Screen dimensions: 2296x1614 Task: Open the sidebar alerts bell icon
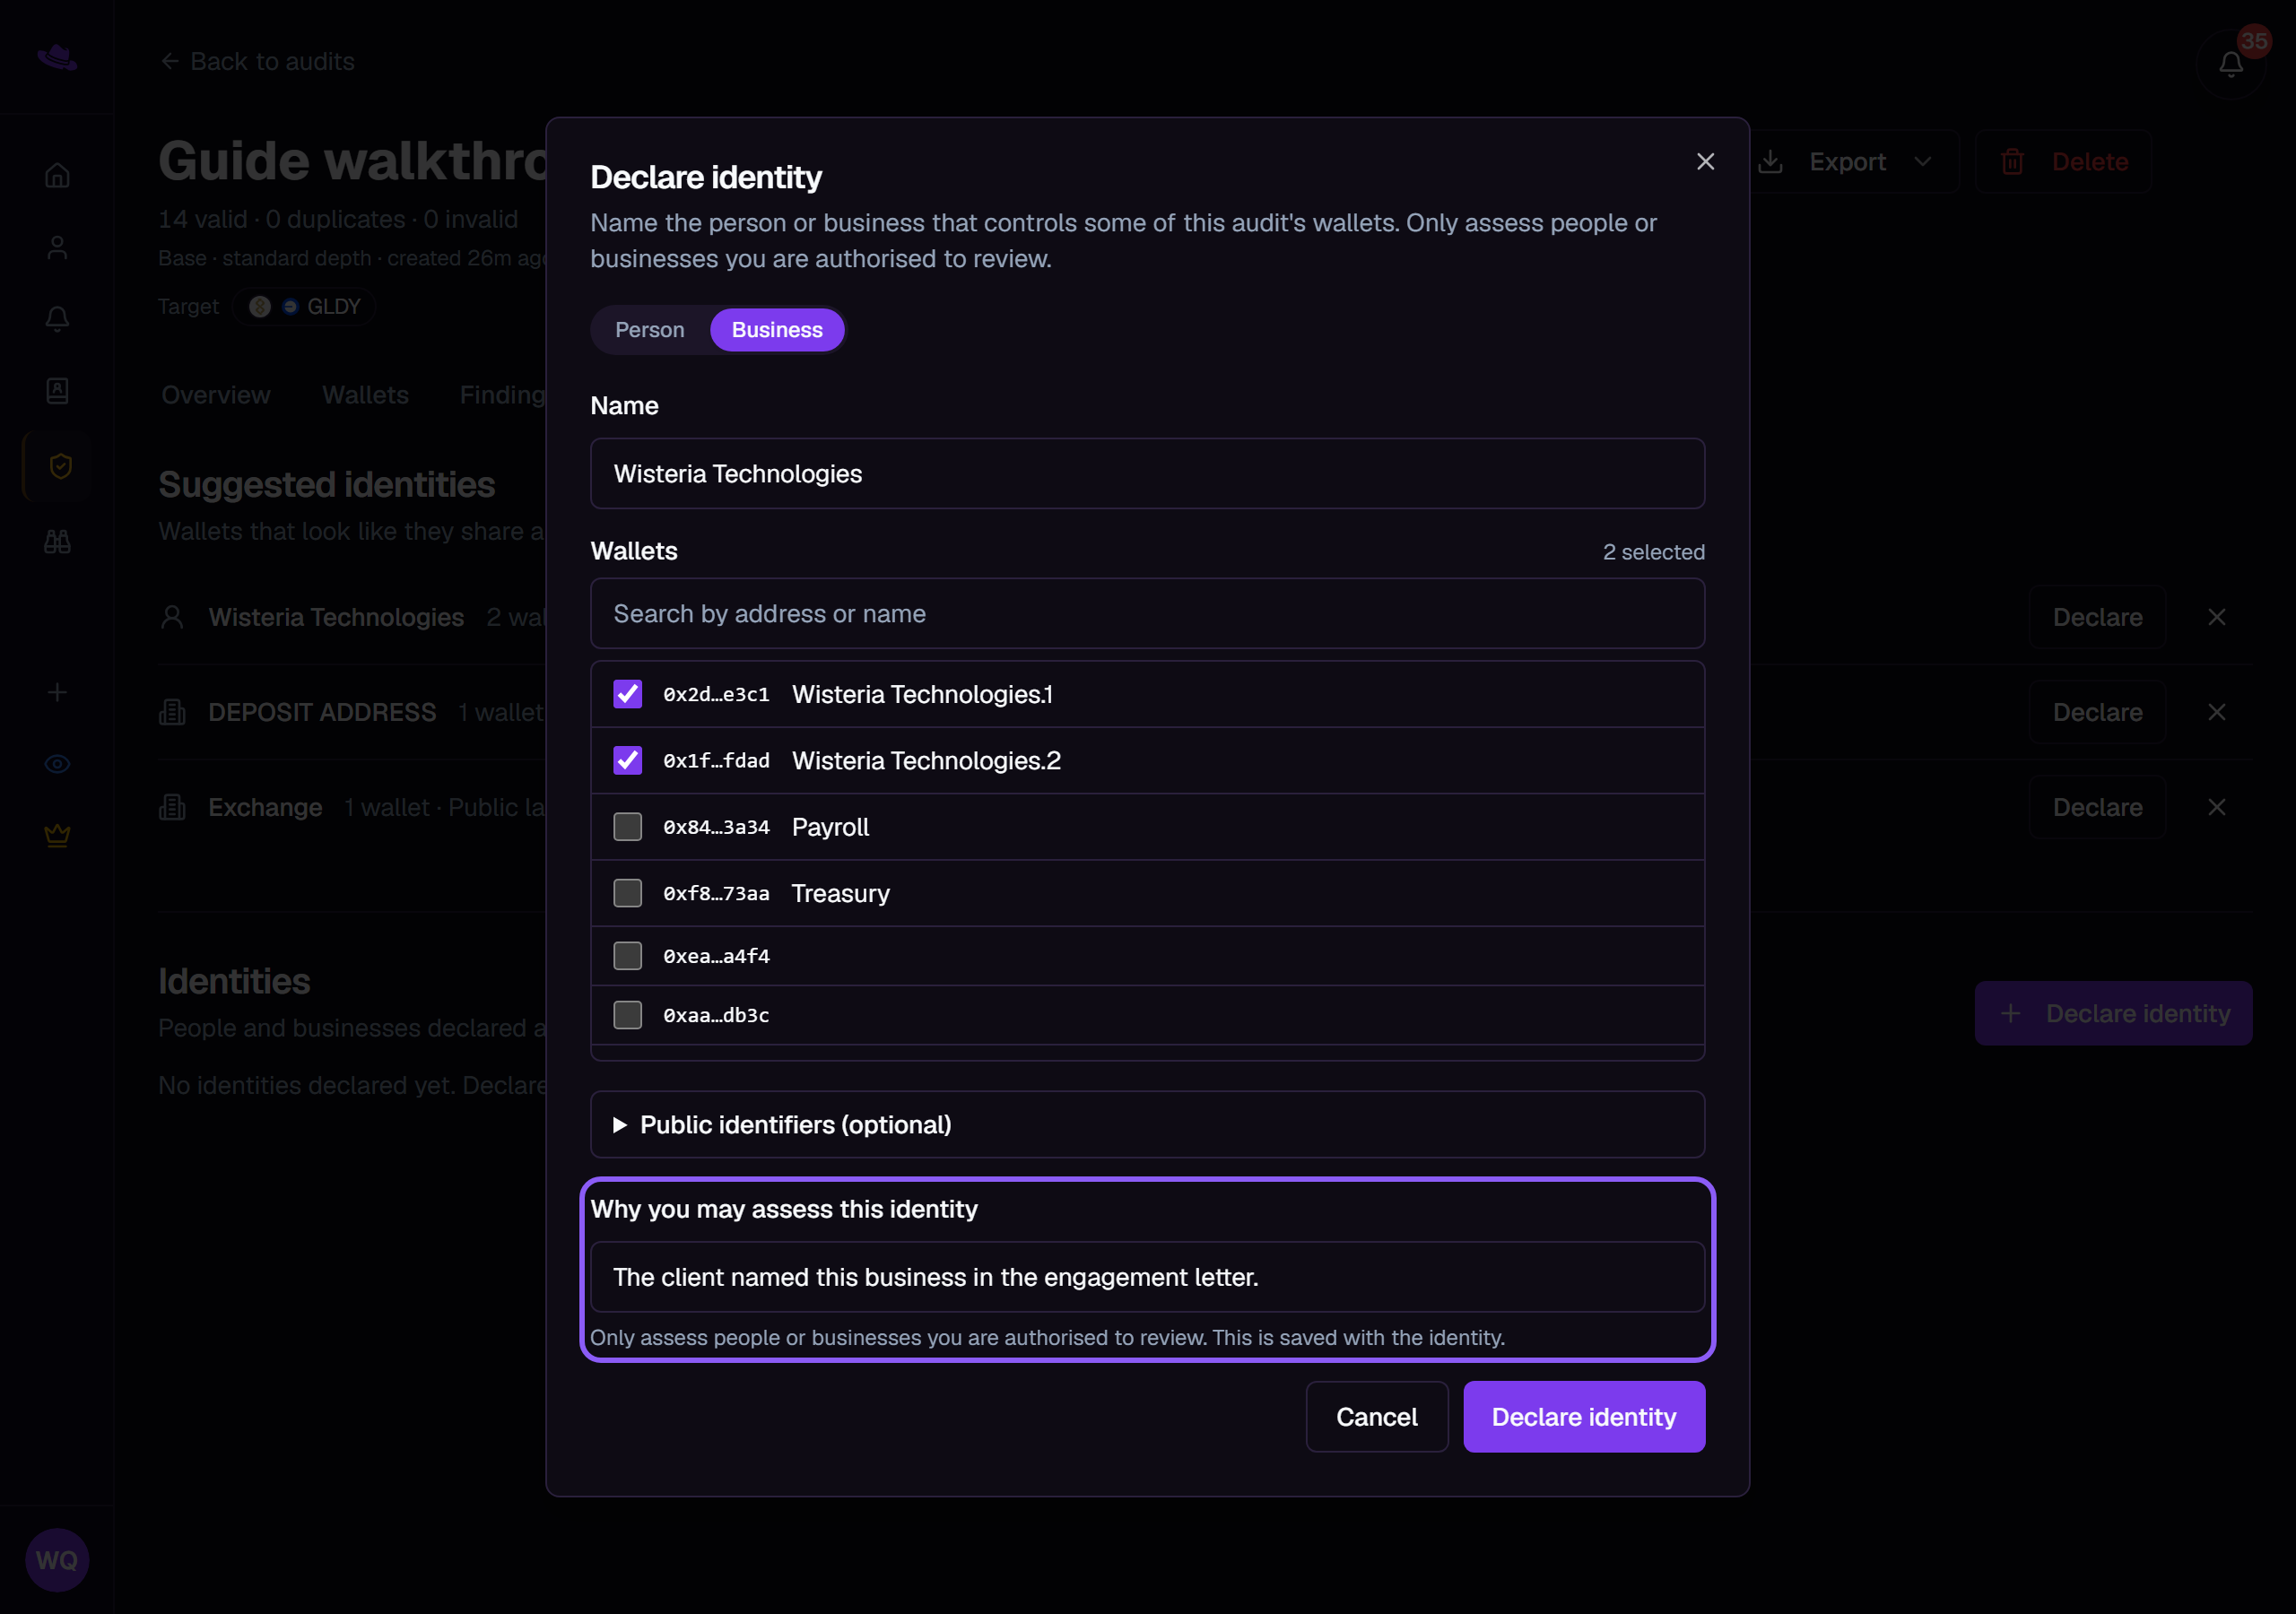coord(57,319)
